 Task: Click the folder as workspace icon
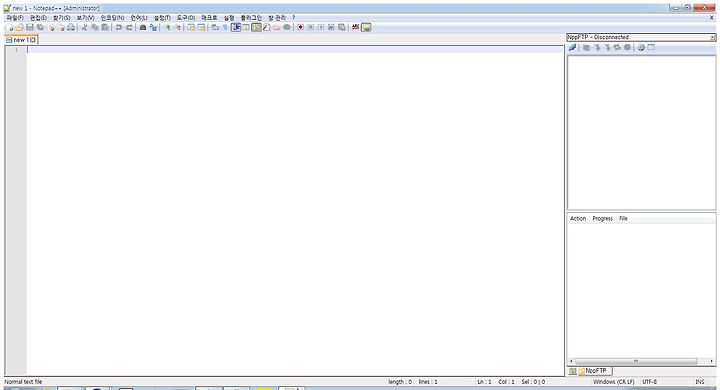tap(276, 28)
